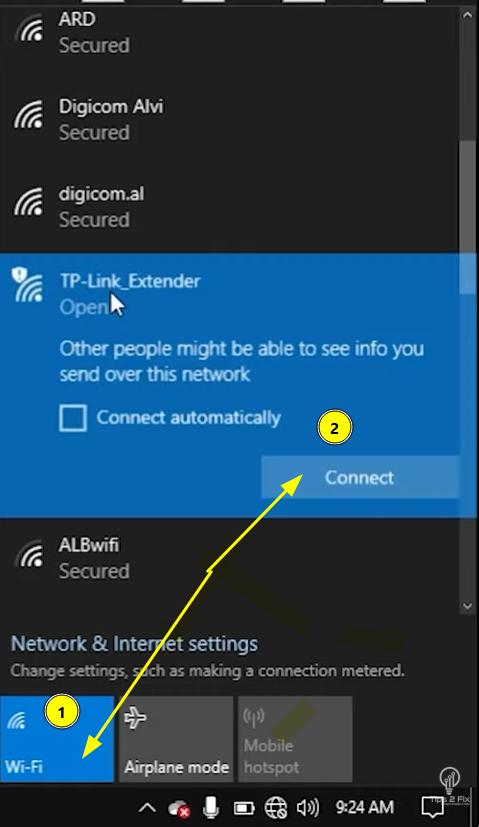479x827 pixels.
Task: Click the battery status tray icon
Action: (244, 808)
